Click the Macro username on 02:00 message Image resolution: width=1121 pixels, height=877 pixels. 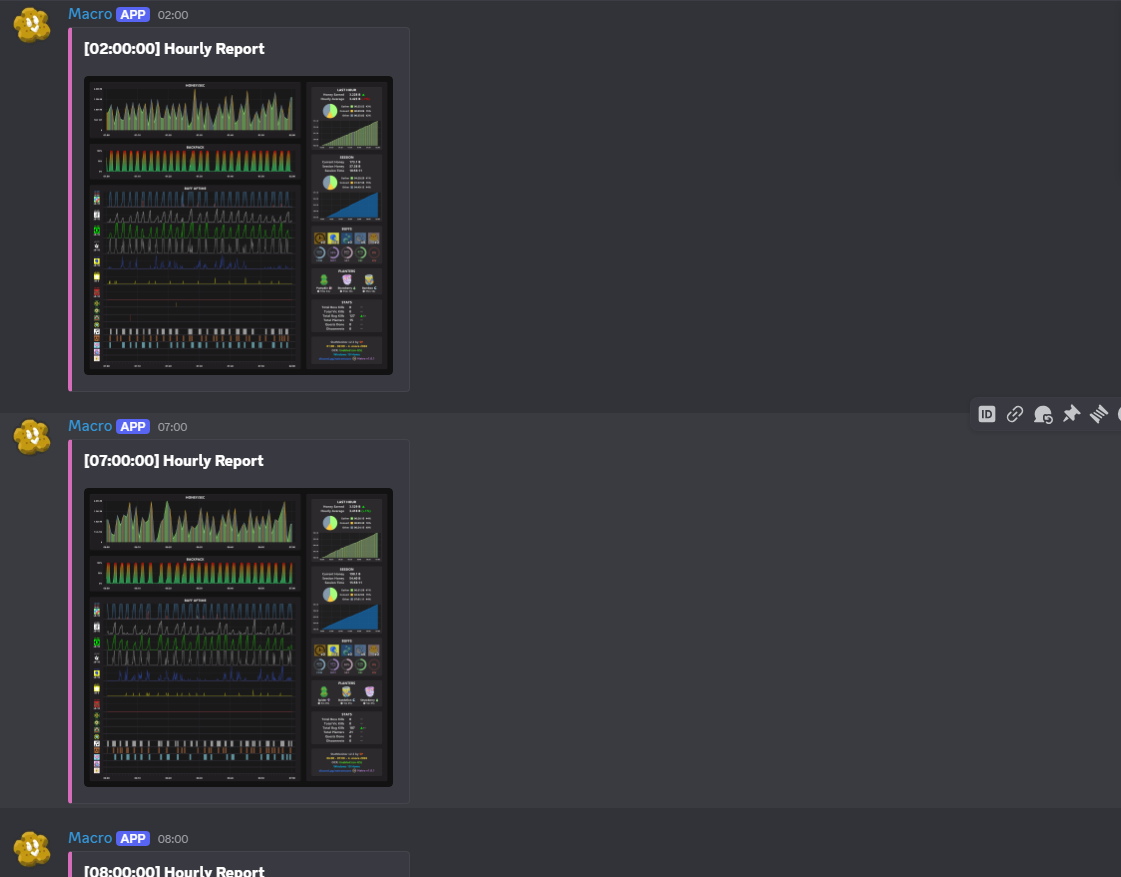[90, 14]
